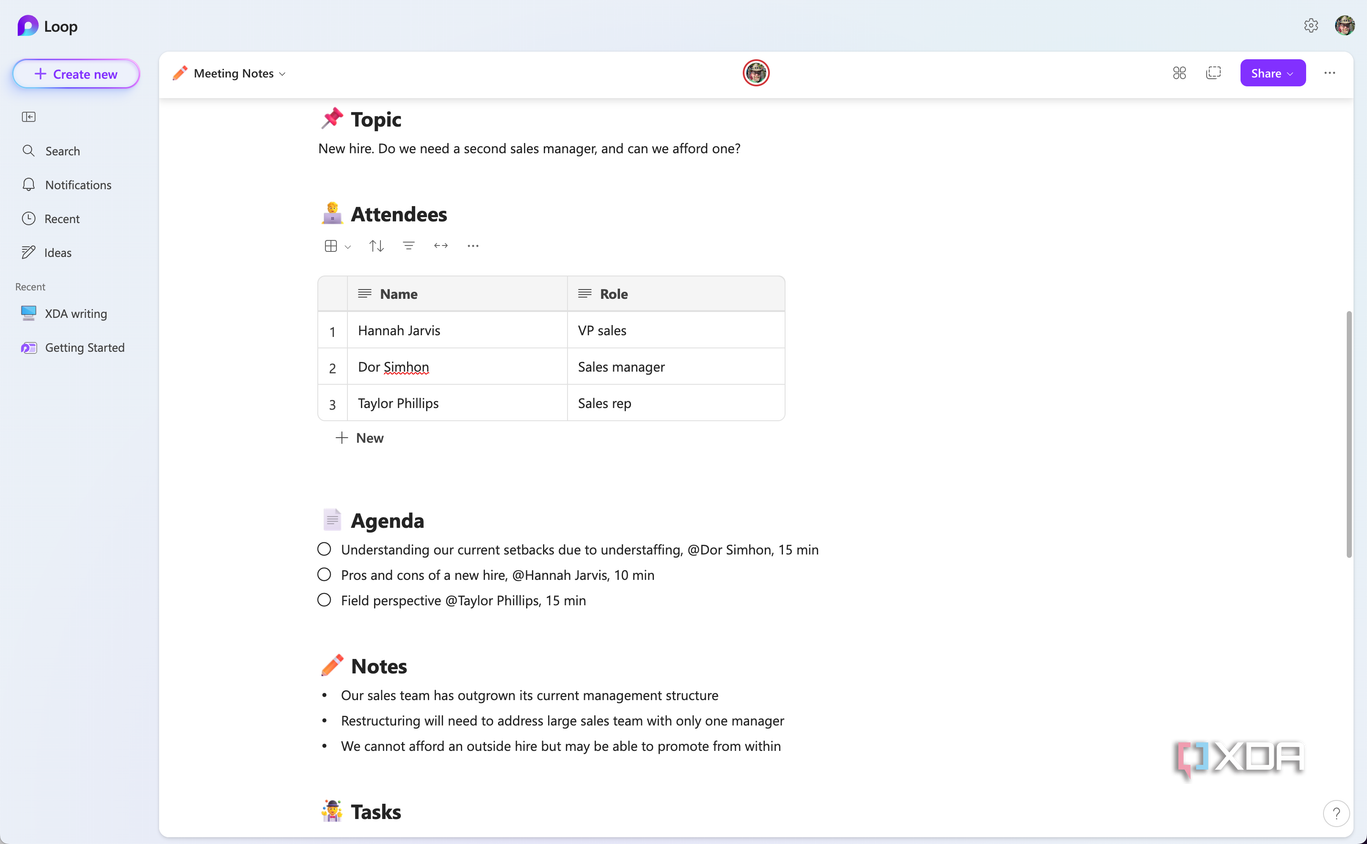Click the Create new button
The height and width of the screenshot is (844, 1367).
[x=76, y=74]
